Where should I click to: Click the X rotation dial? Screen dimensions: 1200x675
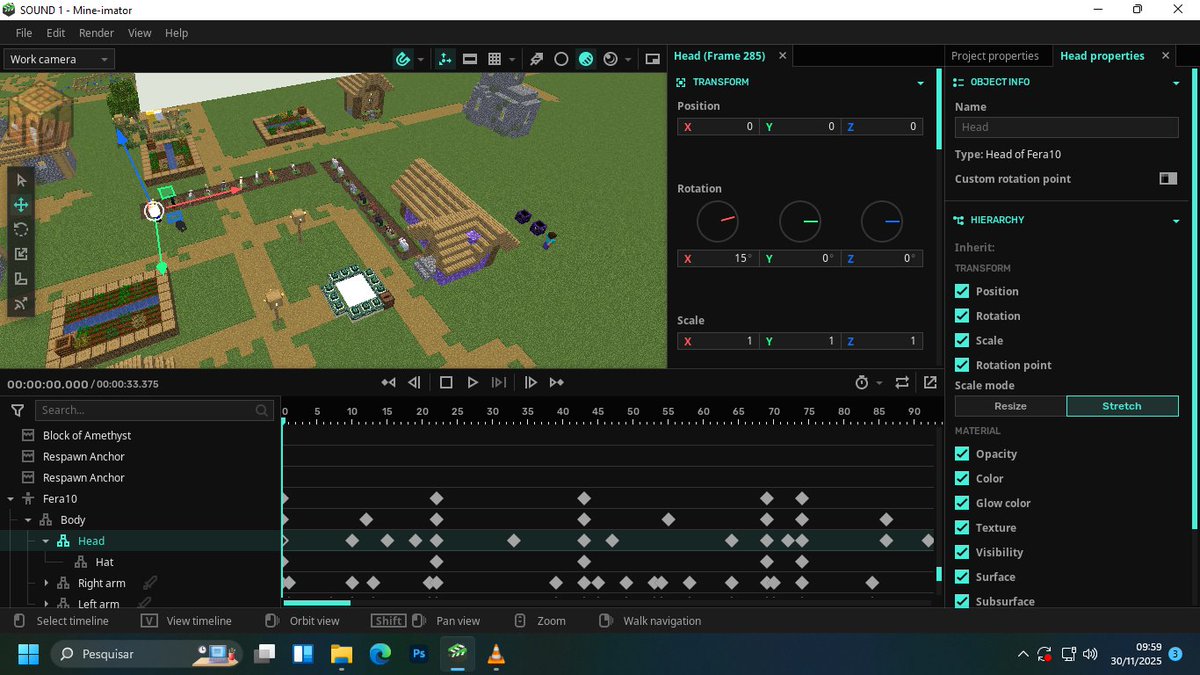tap(717, 221)
